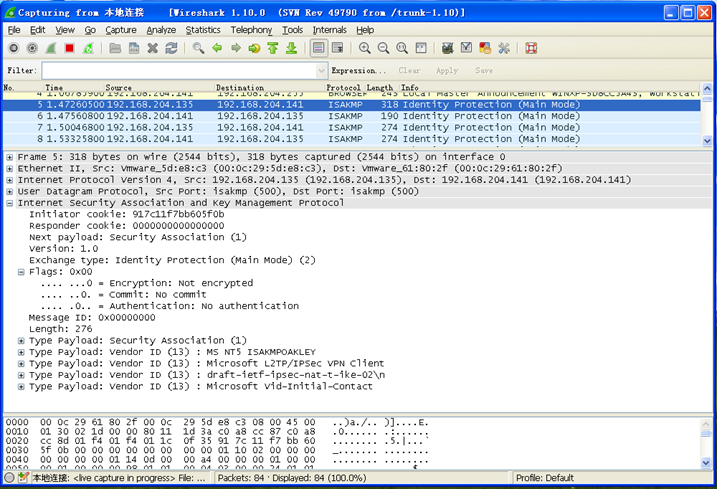Image resolution: width=717 pixels, height=489 pixels.
Task: Toggle auto-scroll in live capture
Action: [338, 48]
